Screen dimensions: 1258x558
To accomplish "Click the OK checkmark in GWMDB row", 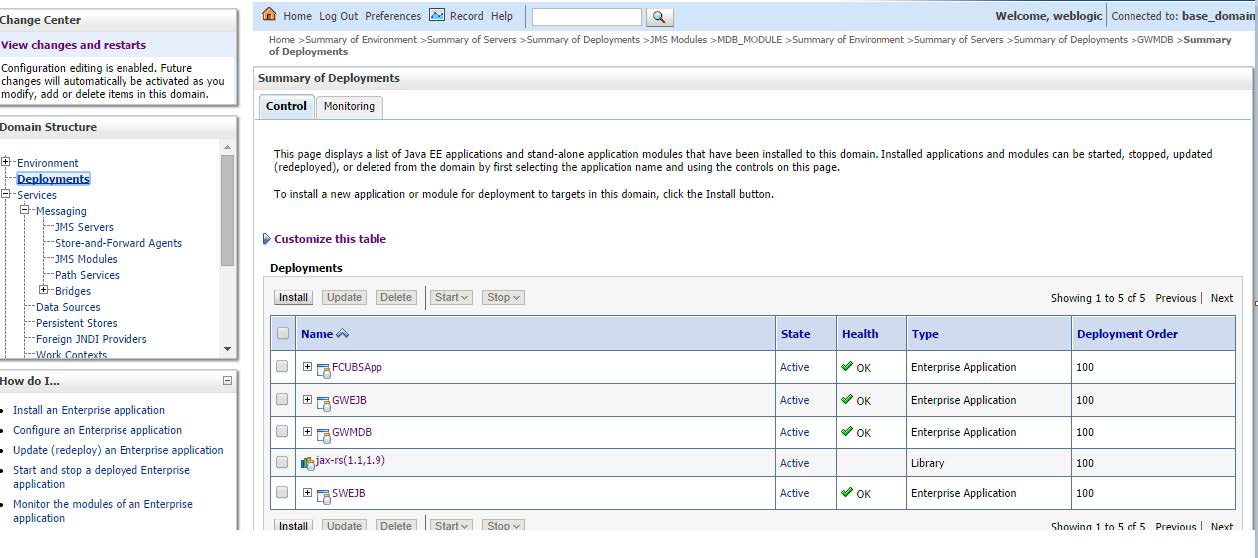I will point(847,432).
